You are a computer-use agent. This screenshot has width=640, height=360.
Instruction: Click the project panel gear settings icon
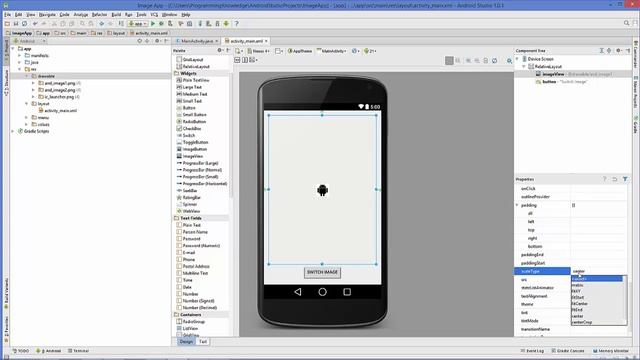coord(157,41)
